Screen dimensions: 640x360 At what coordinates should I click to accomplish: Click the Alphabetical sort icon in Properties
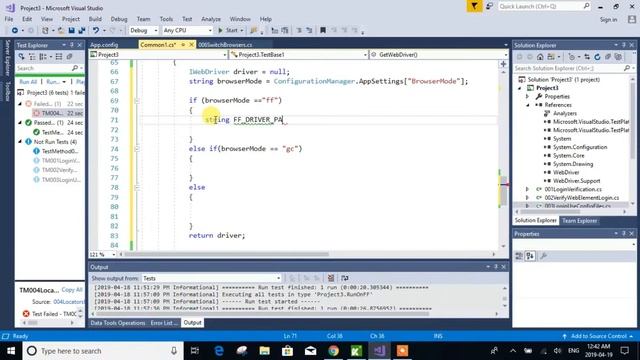[530, 256]
